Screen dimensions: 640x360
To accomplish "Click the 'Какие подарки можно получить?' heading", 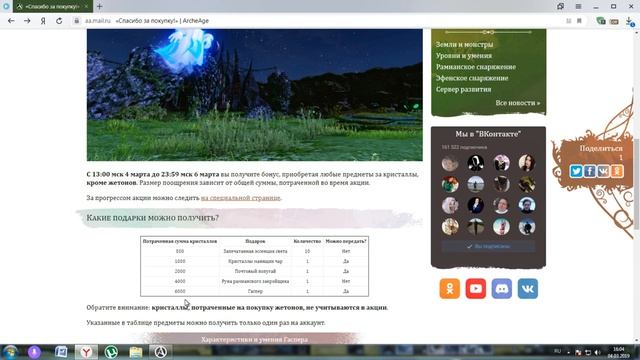I will pos(153,218).
